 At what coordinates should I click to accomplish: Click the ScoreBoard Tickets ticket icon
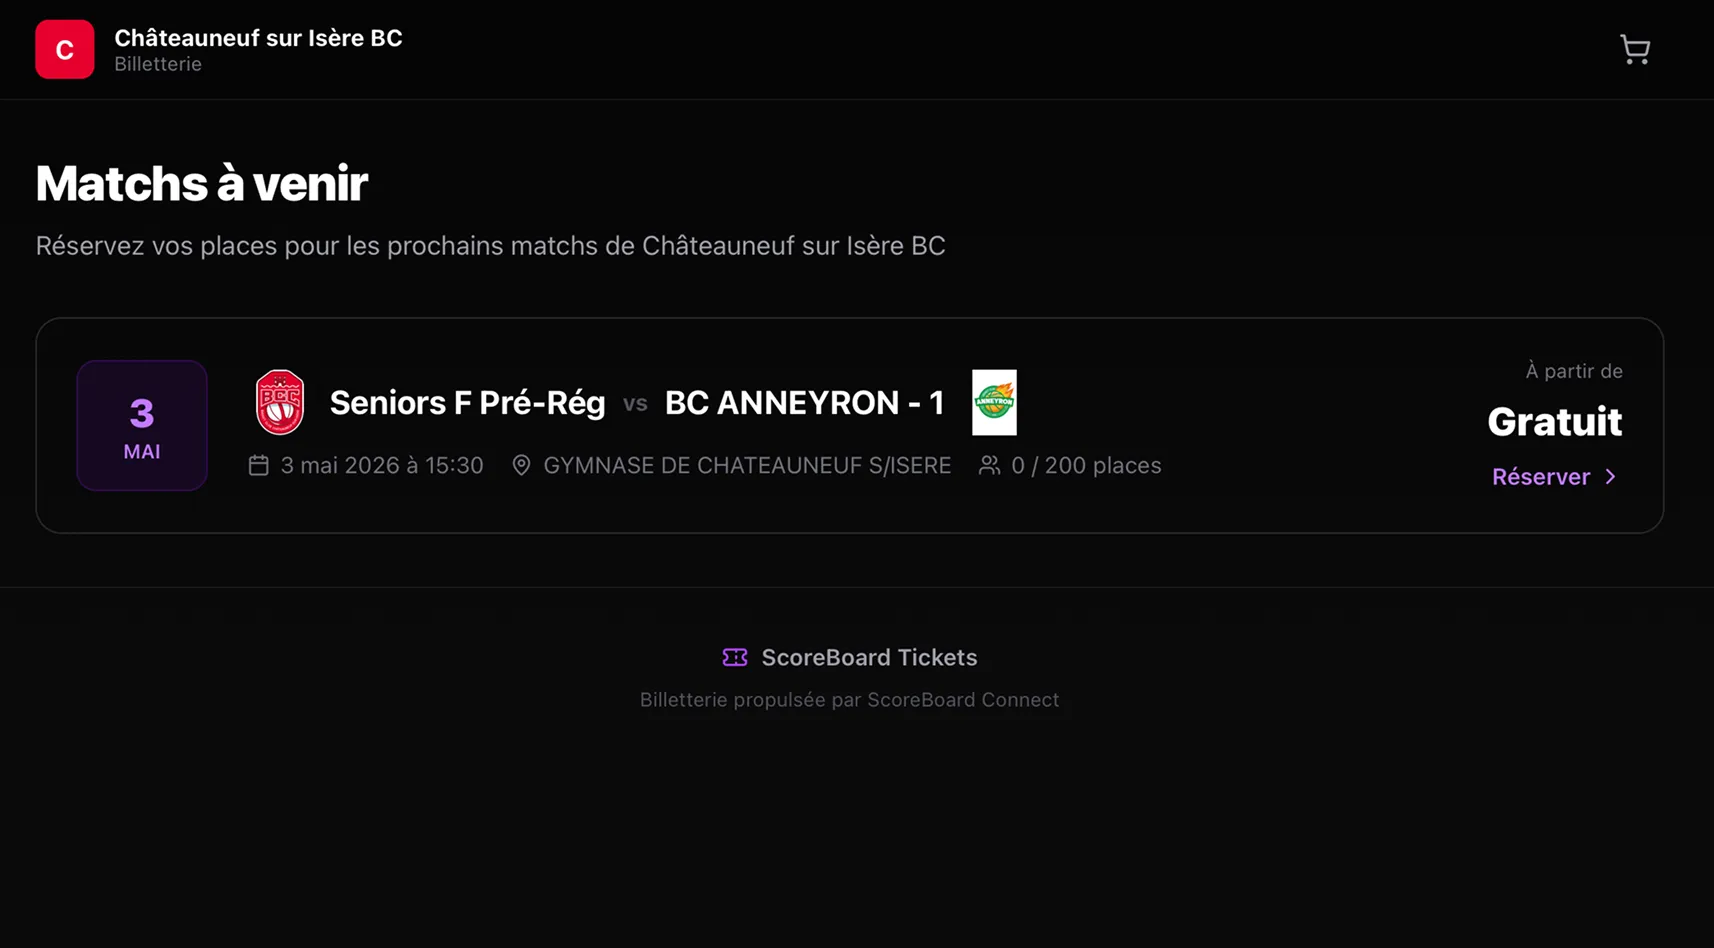point(735,657)
